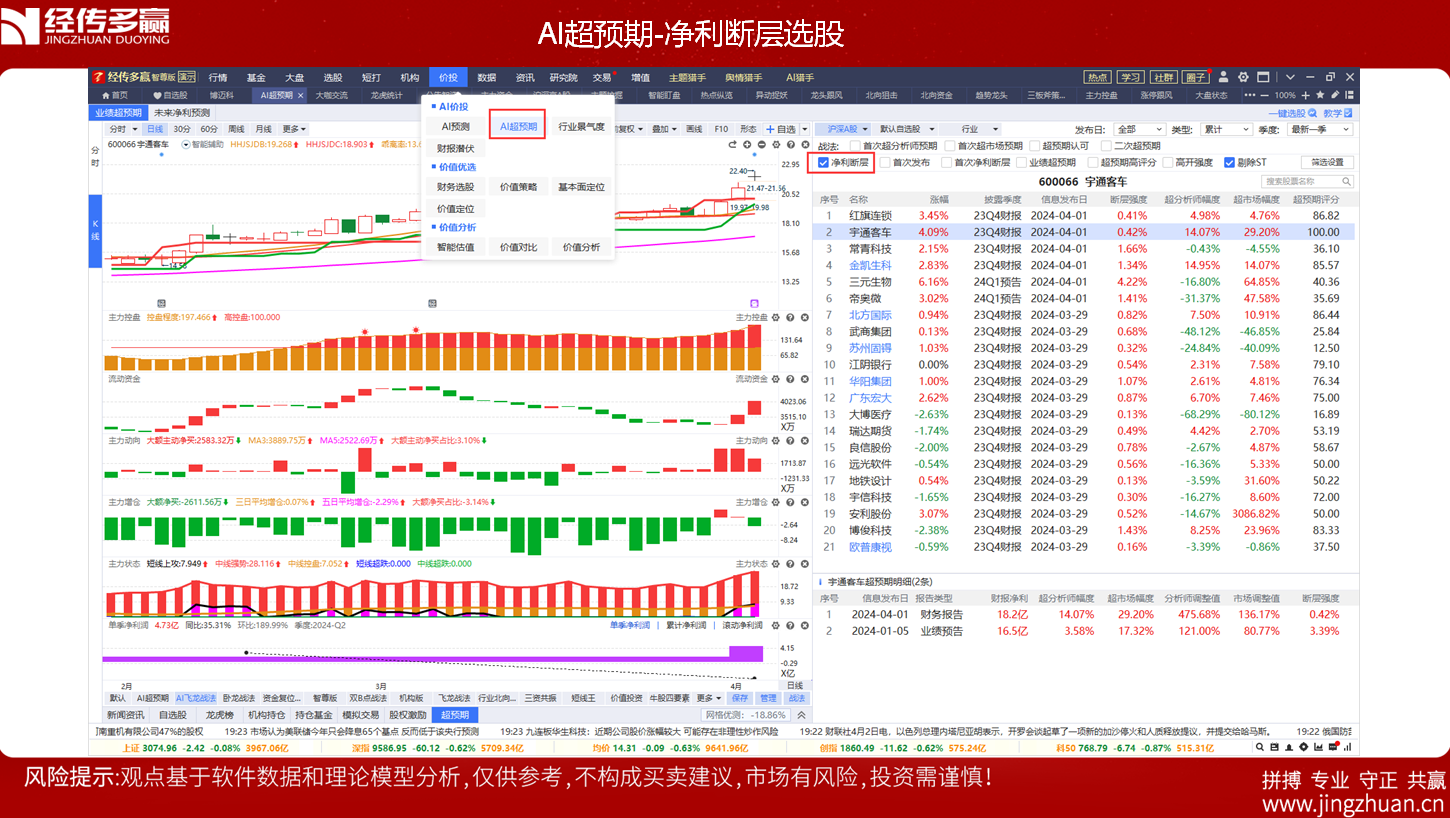Select 行业景气度 in the 价投 menu
The height and width of the screenshot is (818, 1450).
pos(581,127)
